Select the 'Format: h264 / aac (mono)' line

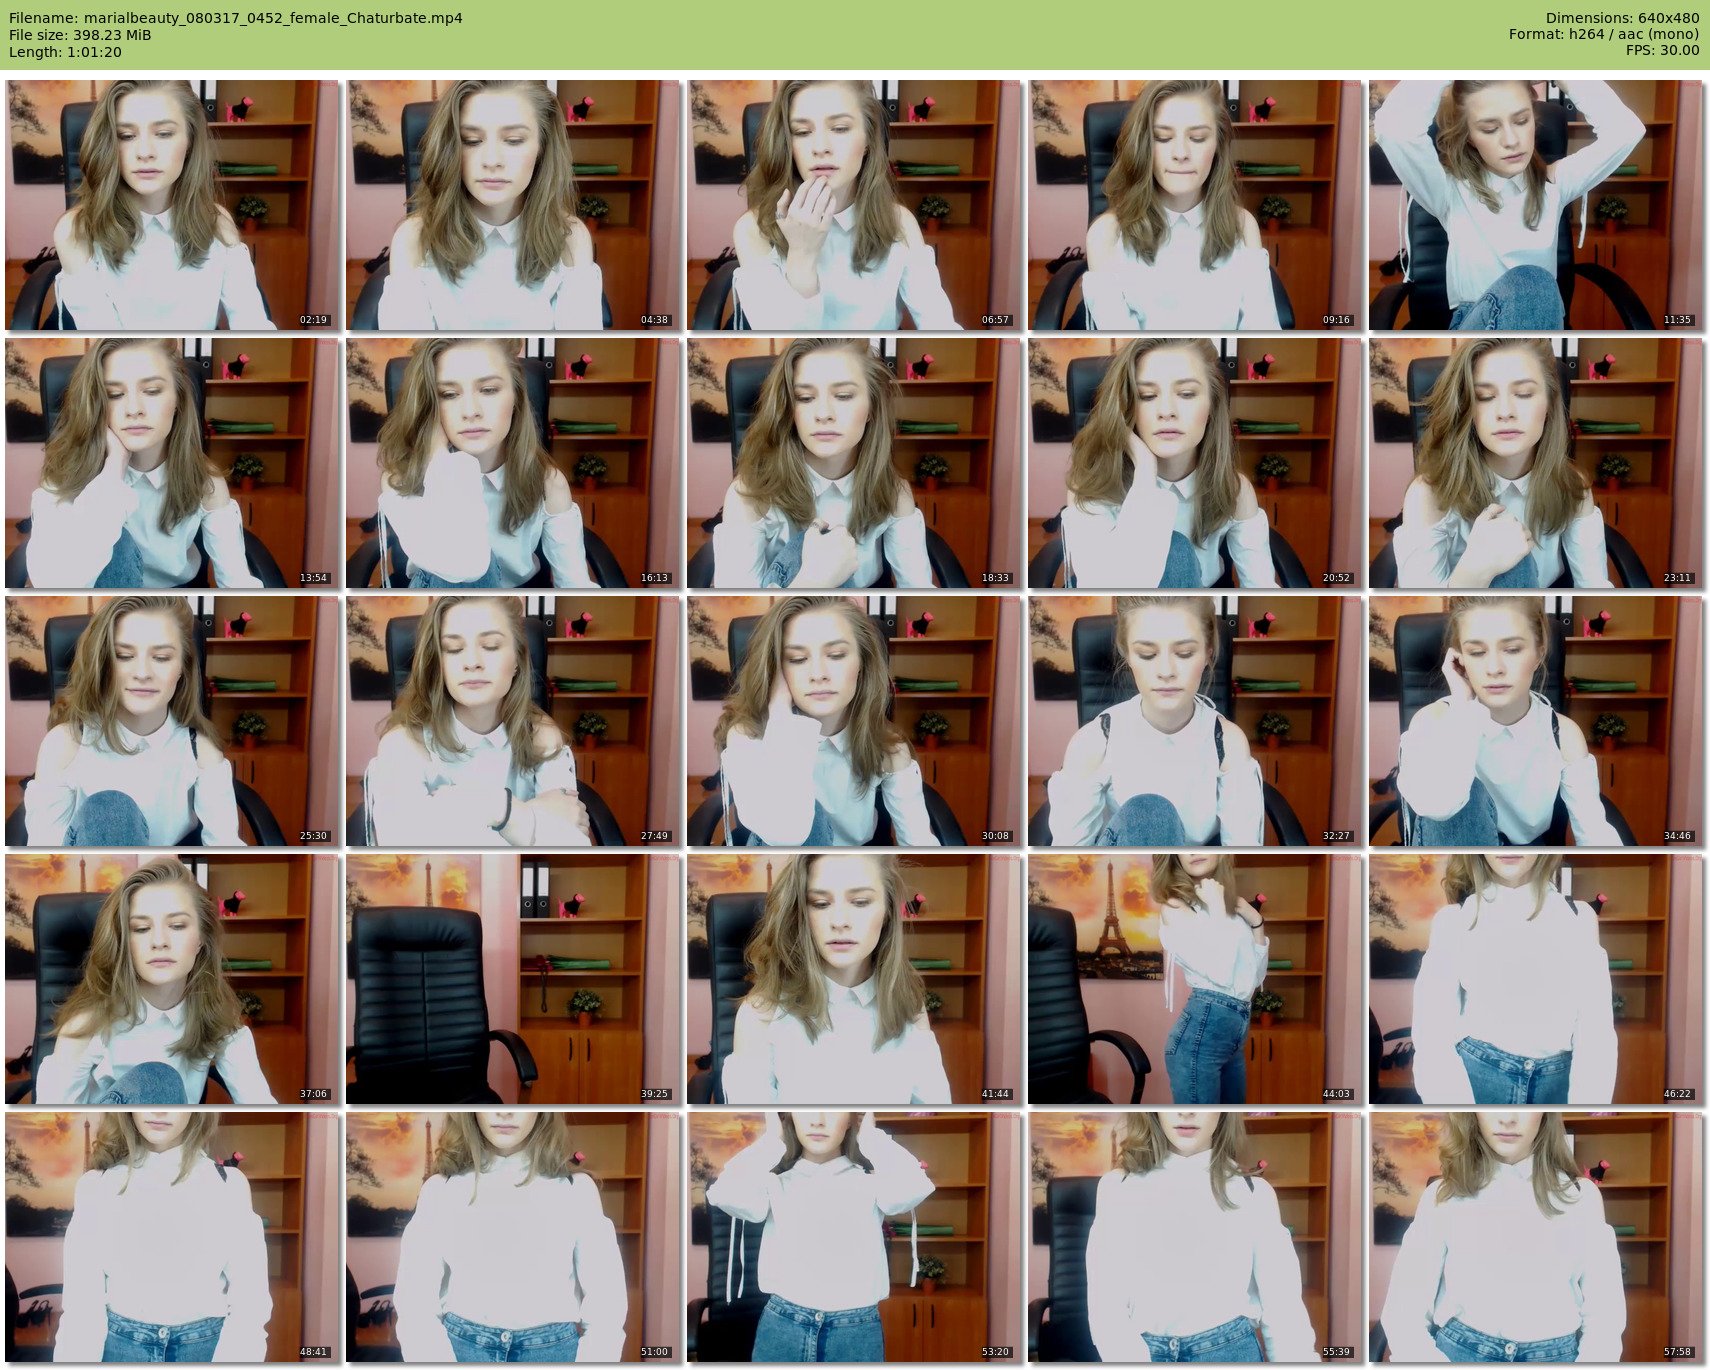tap(1604, 35)
